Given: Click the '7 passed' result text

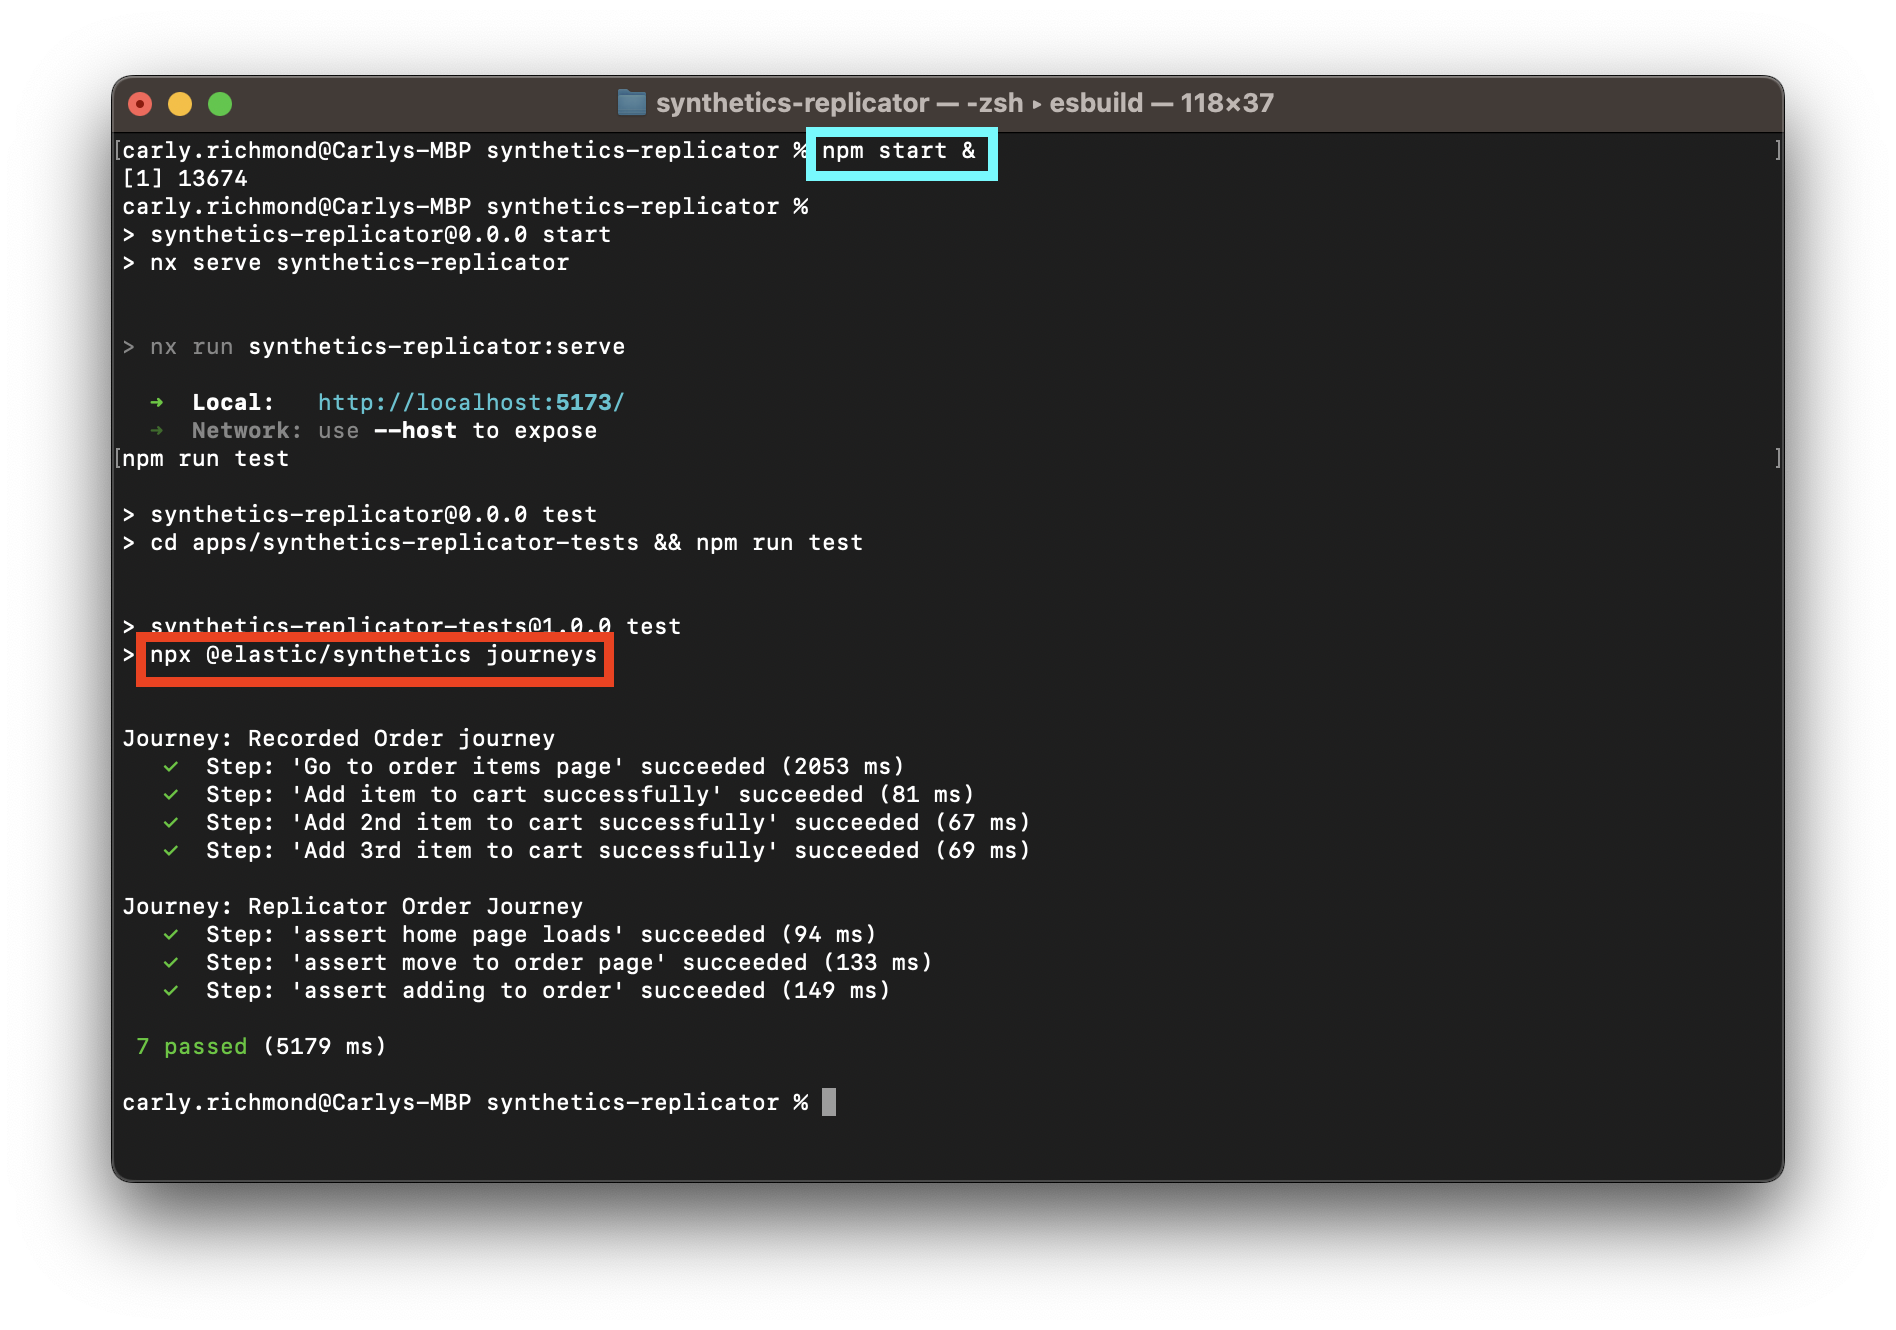Looking at the screenshot, I should [x=192, y=1047].
